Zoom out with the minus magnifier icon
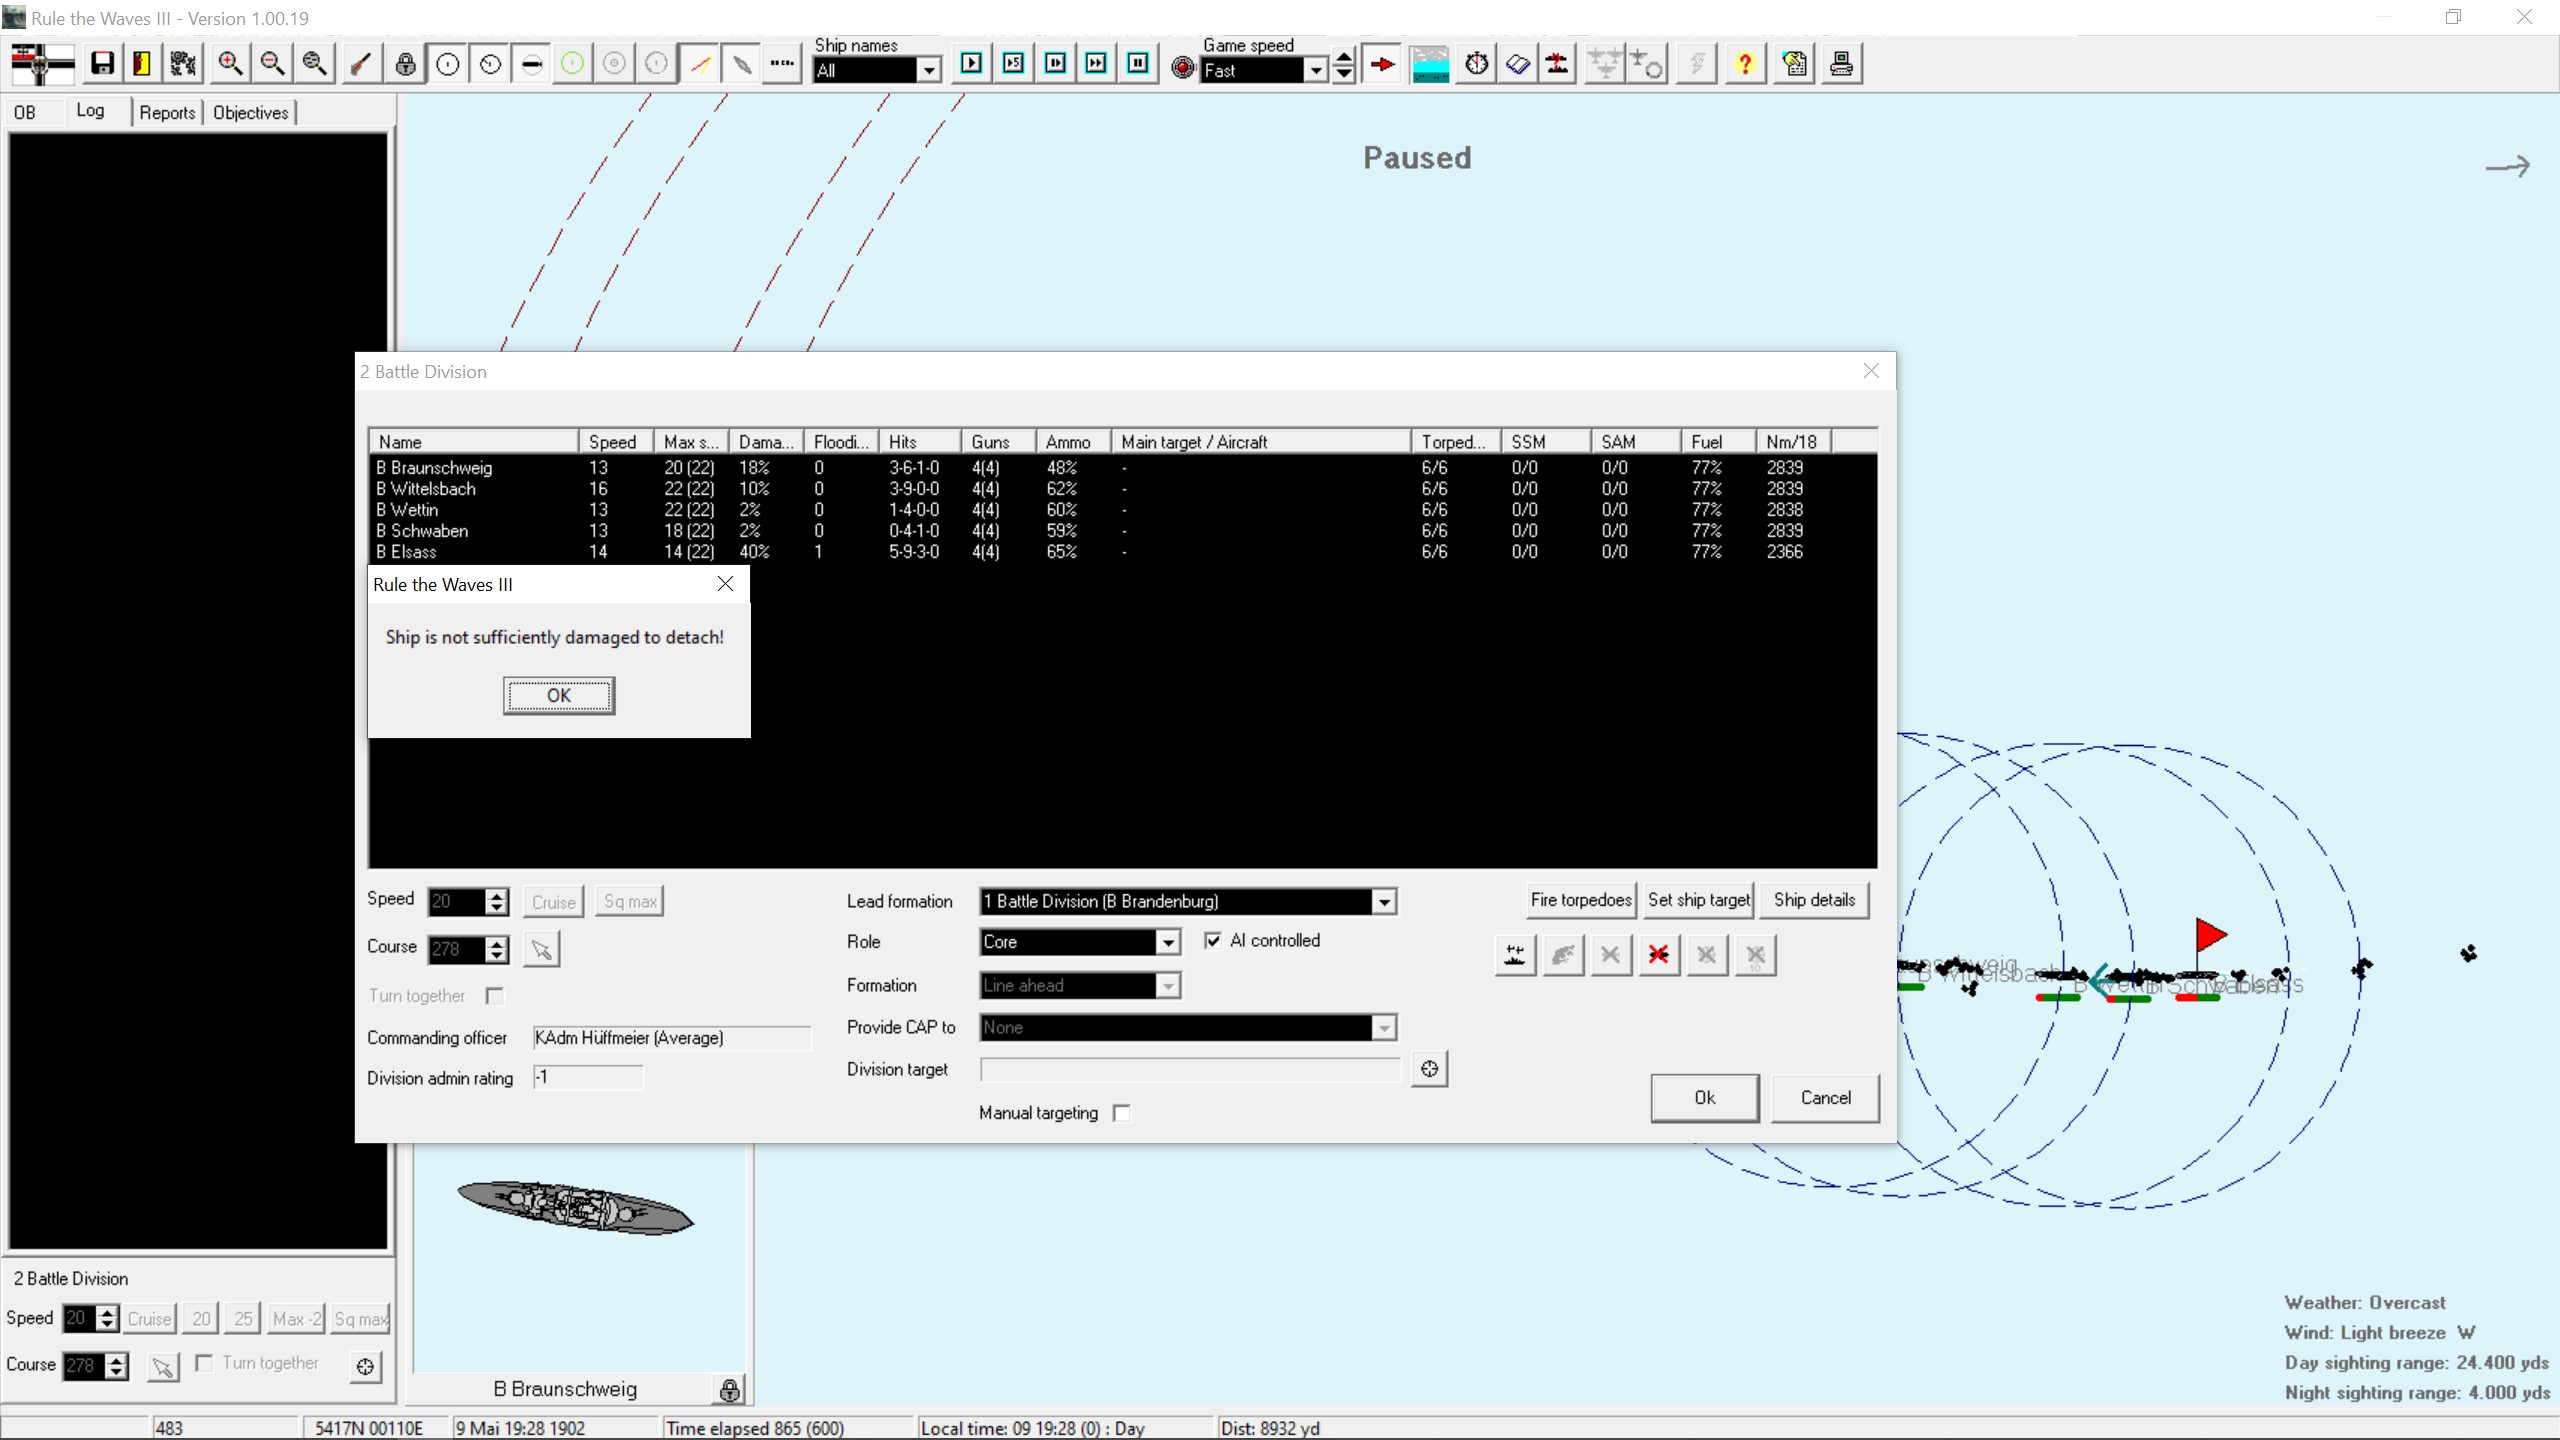 [x=272, y=64]
